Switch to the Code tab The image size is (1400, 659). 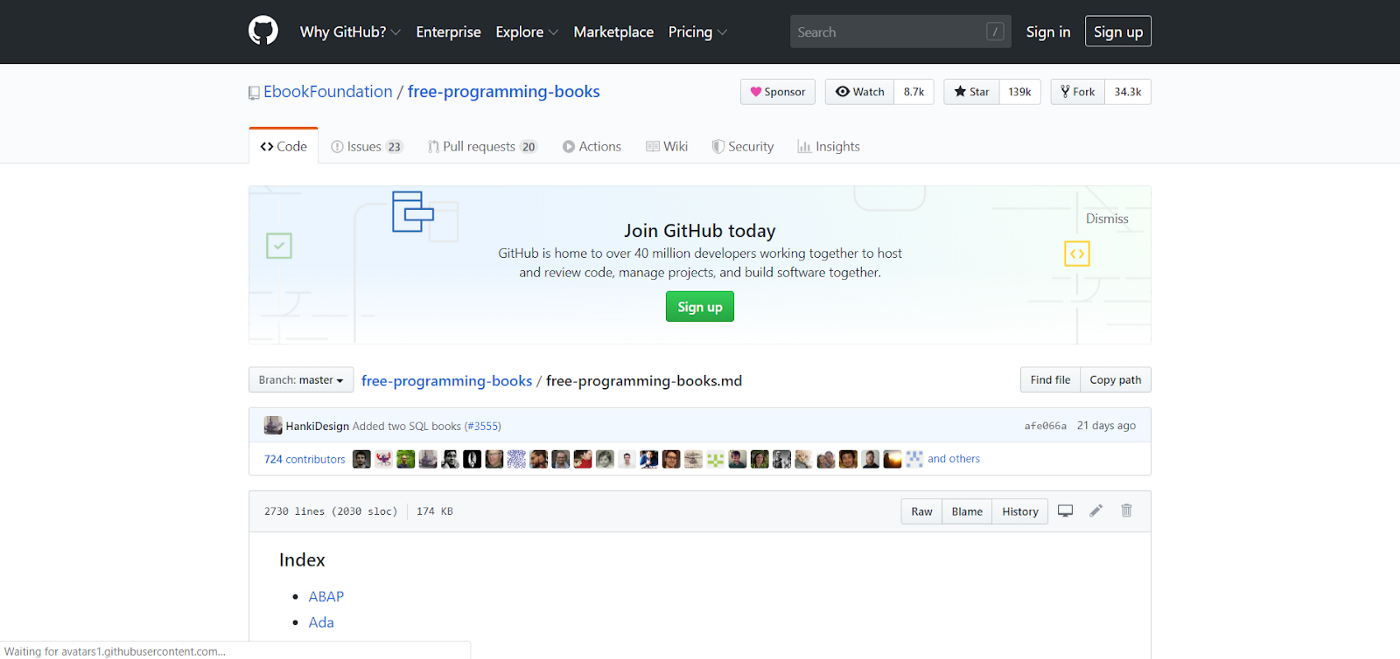[284, 146]
